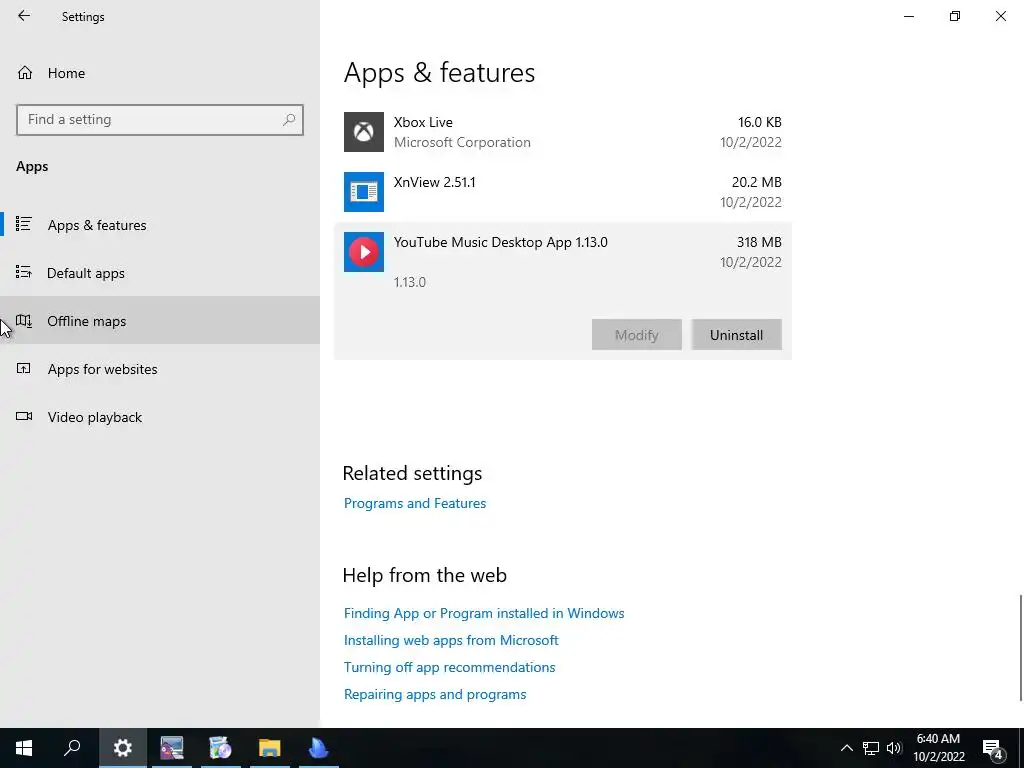
Task: Open Repairing apps and programs link
Action: point(435,694)
